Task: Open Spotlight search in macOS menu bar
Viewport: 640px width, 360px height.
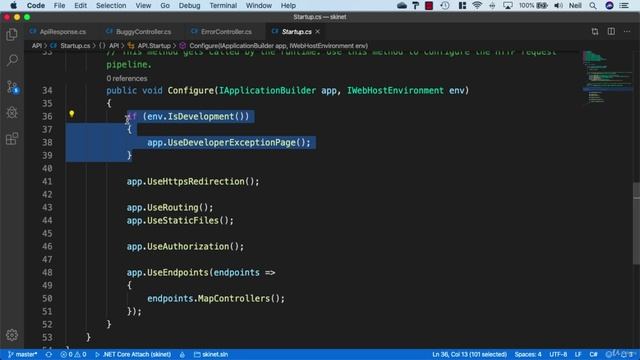Action: [x=593, y=5]
